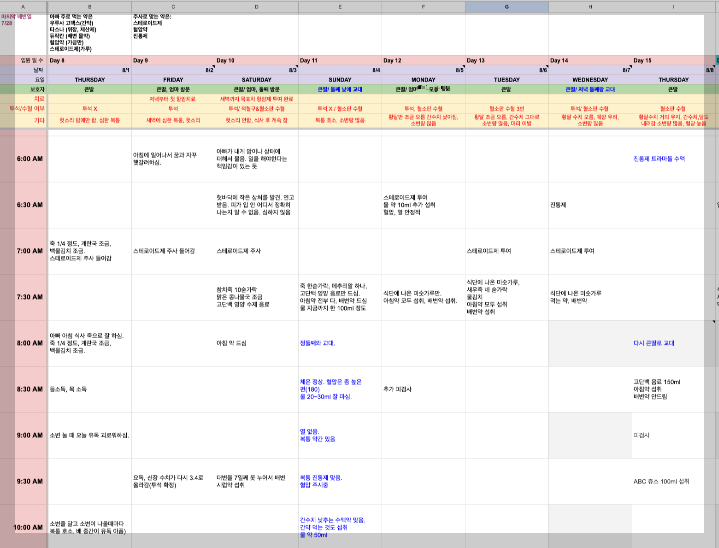Click the Day 15 cell
The height and width of the screenshot is (548, 719).
674,60
